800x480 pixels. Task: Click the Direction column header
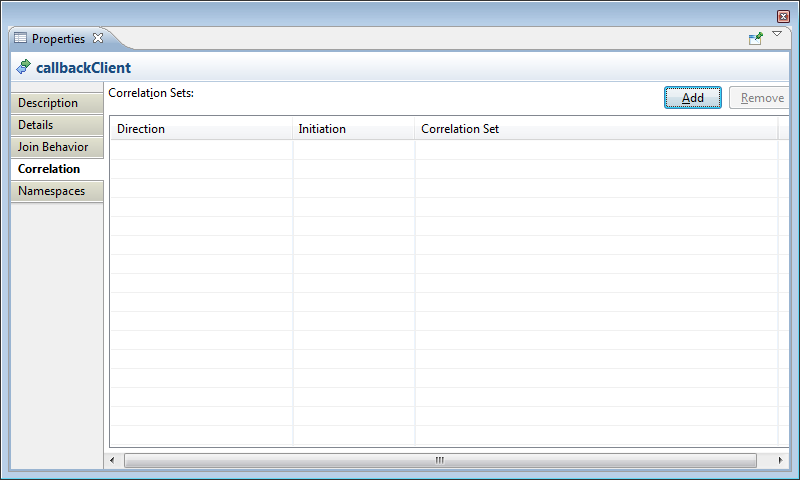200,129
